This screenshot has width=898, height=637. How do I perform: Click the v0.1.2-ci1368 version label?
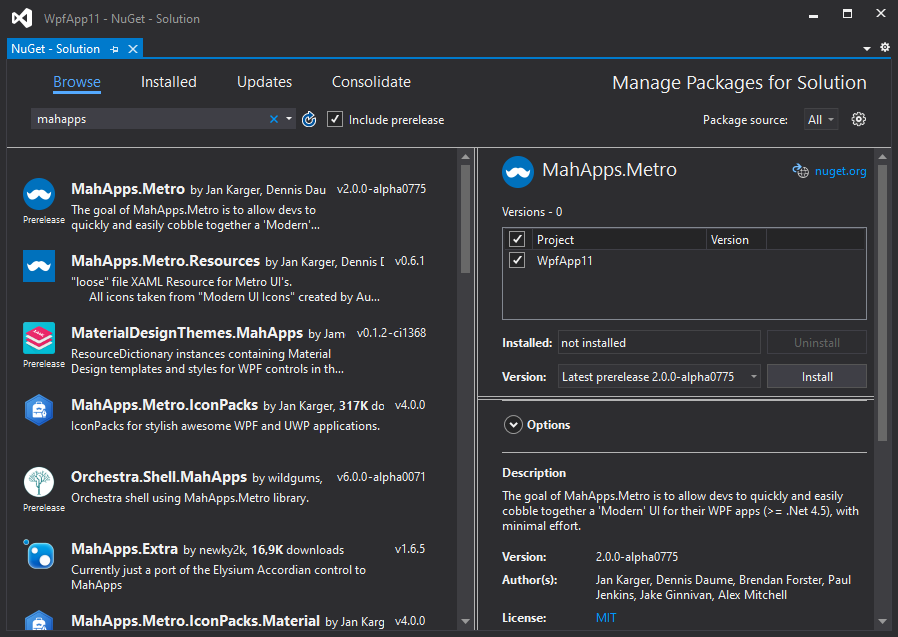[x=391, y=333]
